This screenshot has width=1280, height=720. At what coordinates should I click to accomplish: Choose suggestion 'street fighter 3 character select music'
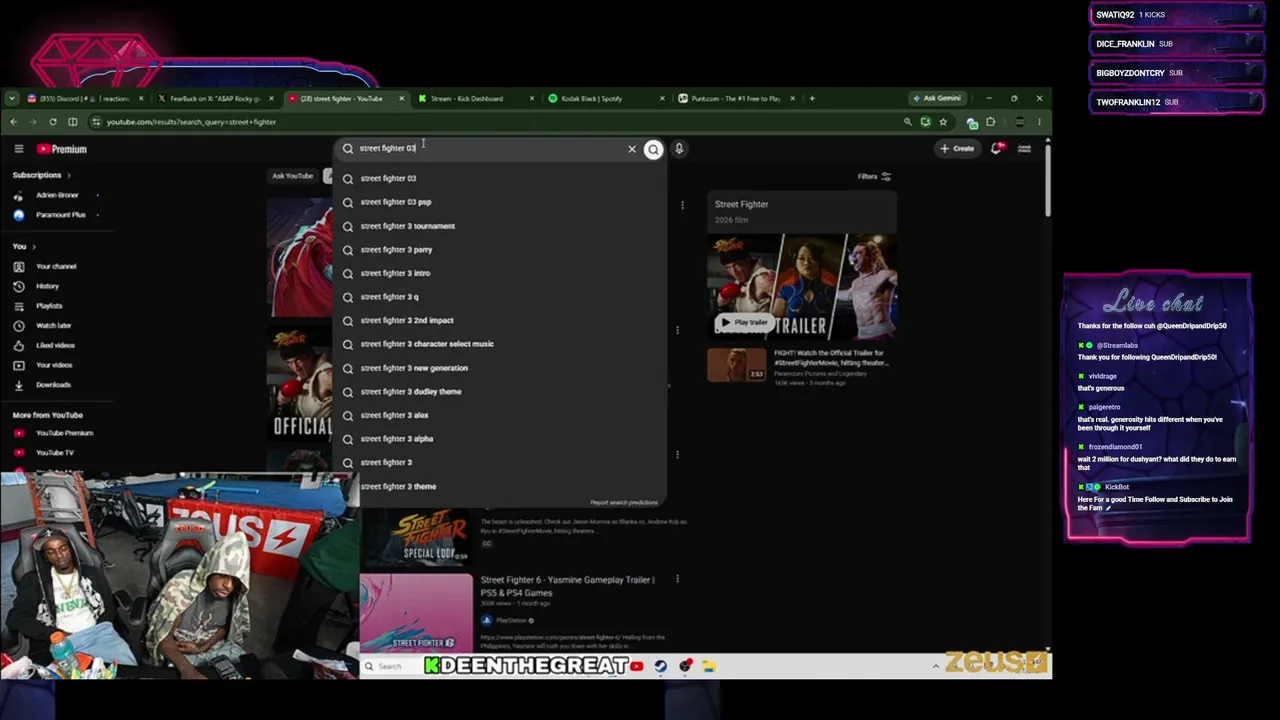tap(500, 344)
